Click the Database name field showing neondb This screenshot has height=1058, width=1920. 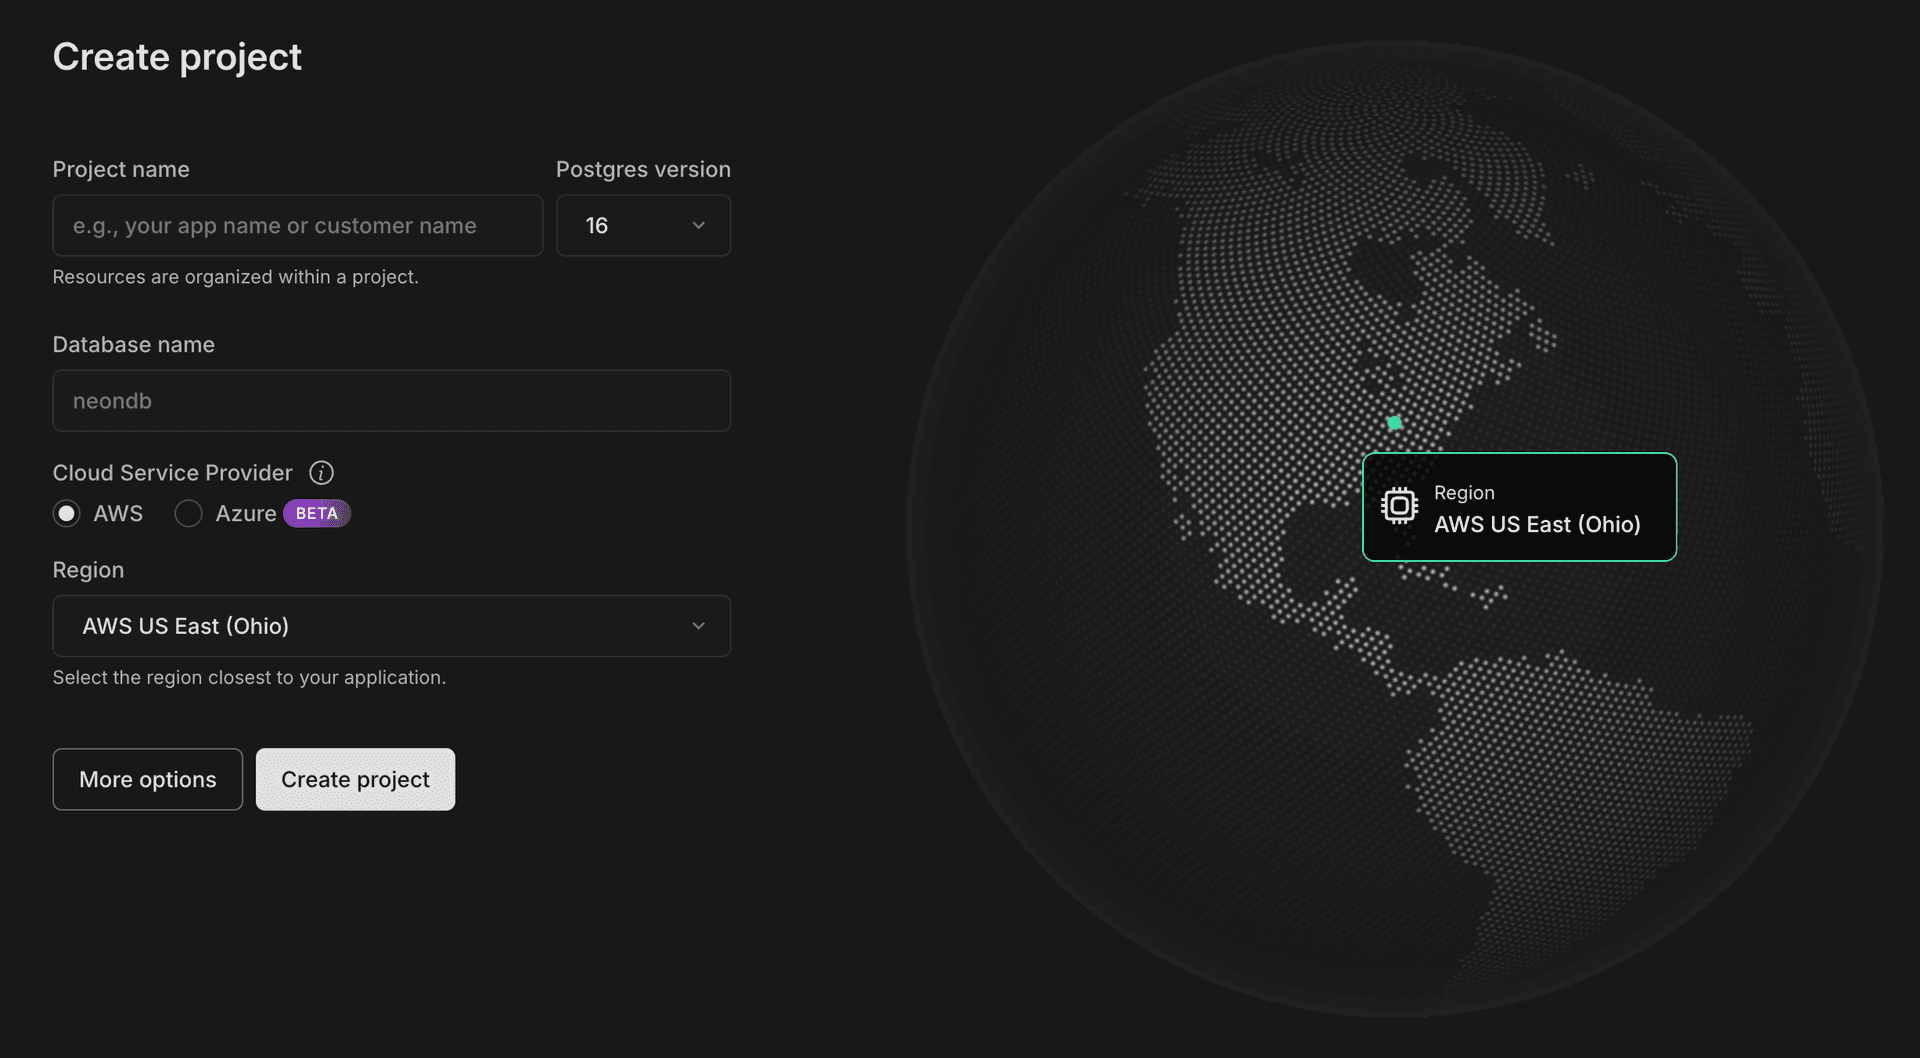click(x=391, y=400)
